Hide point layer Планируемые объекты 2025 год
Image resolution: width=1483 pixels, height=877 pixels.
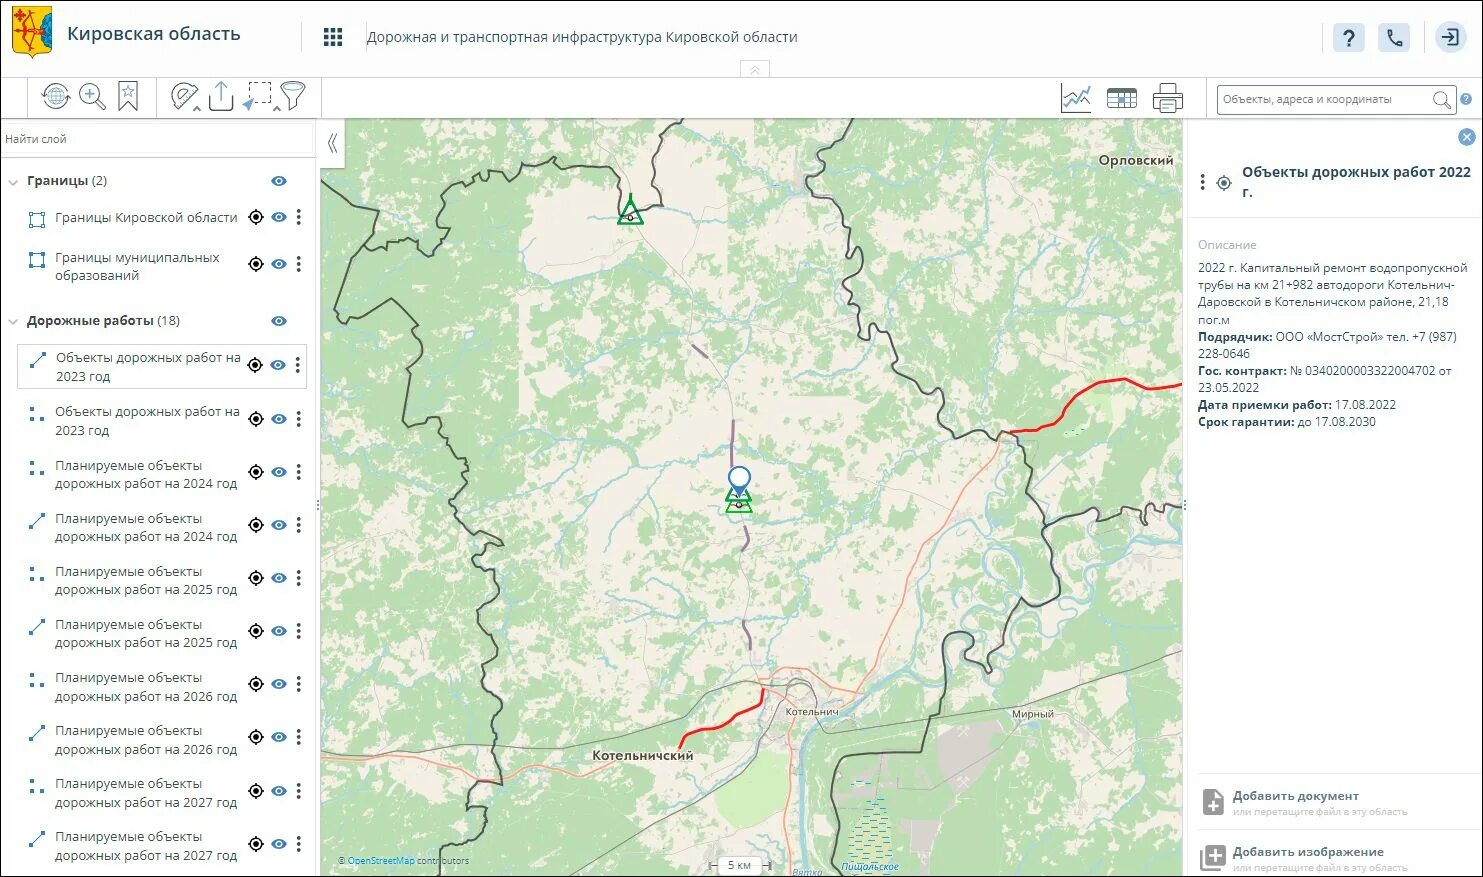(x=279, y=578)
